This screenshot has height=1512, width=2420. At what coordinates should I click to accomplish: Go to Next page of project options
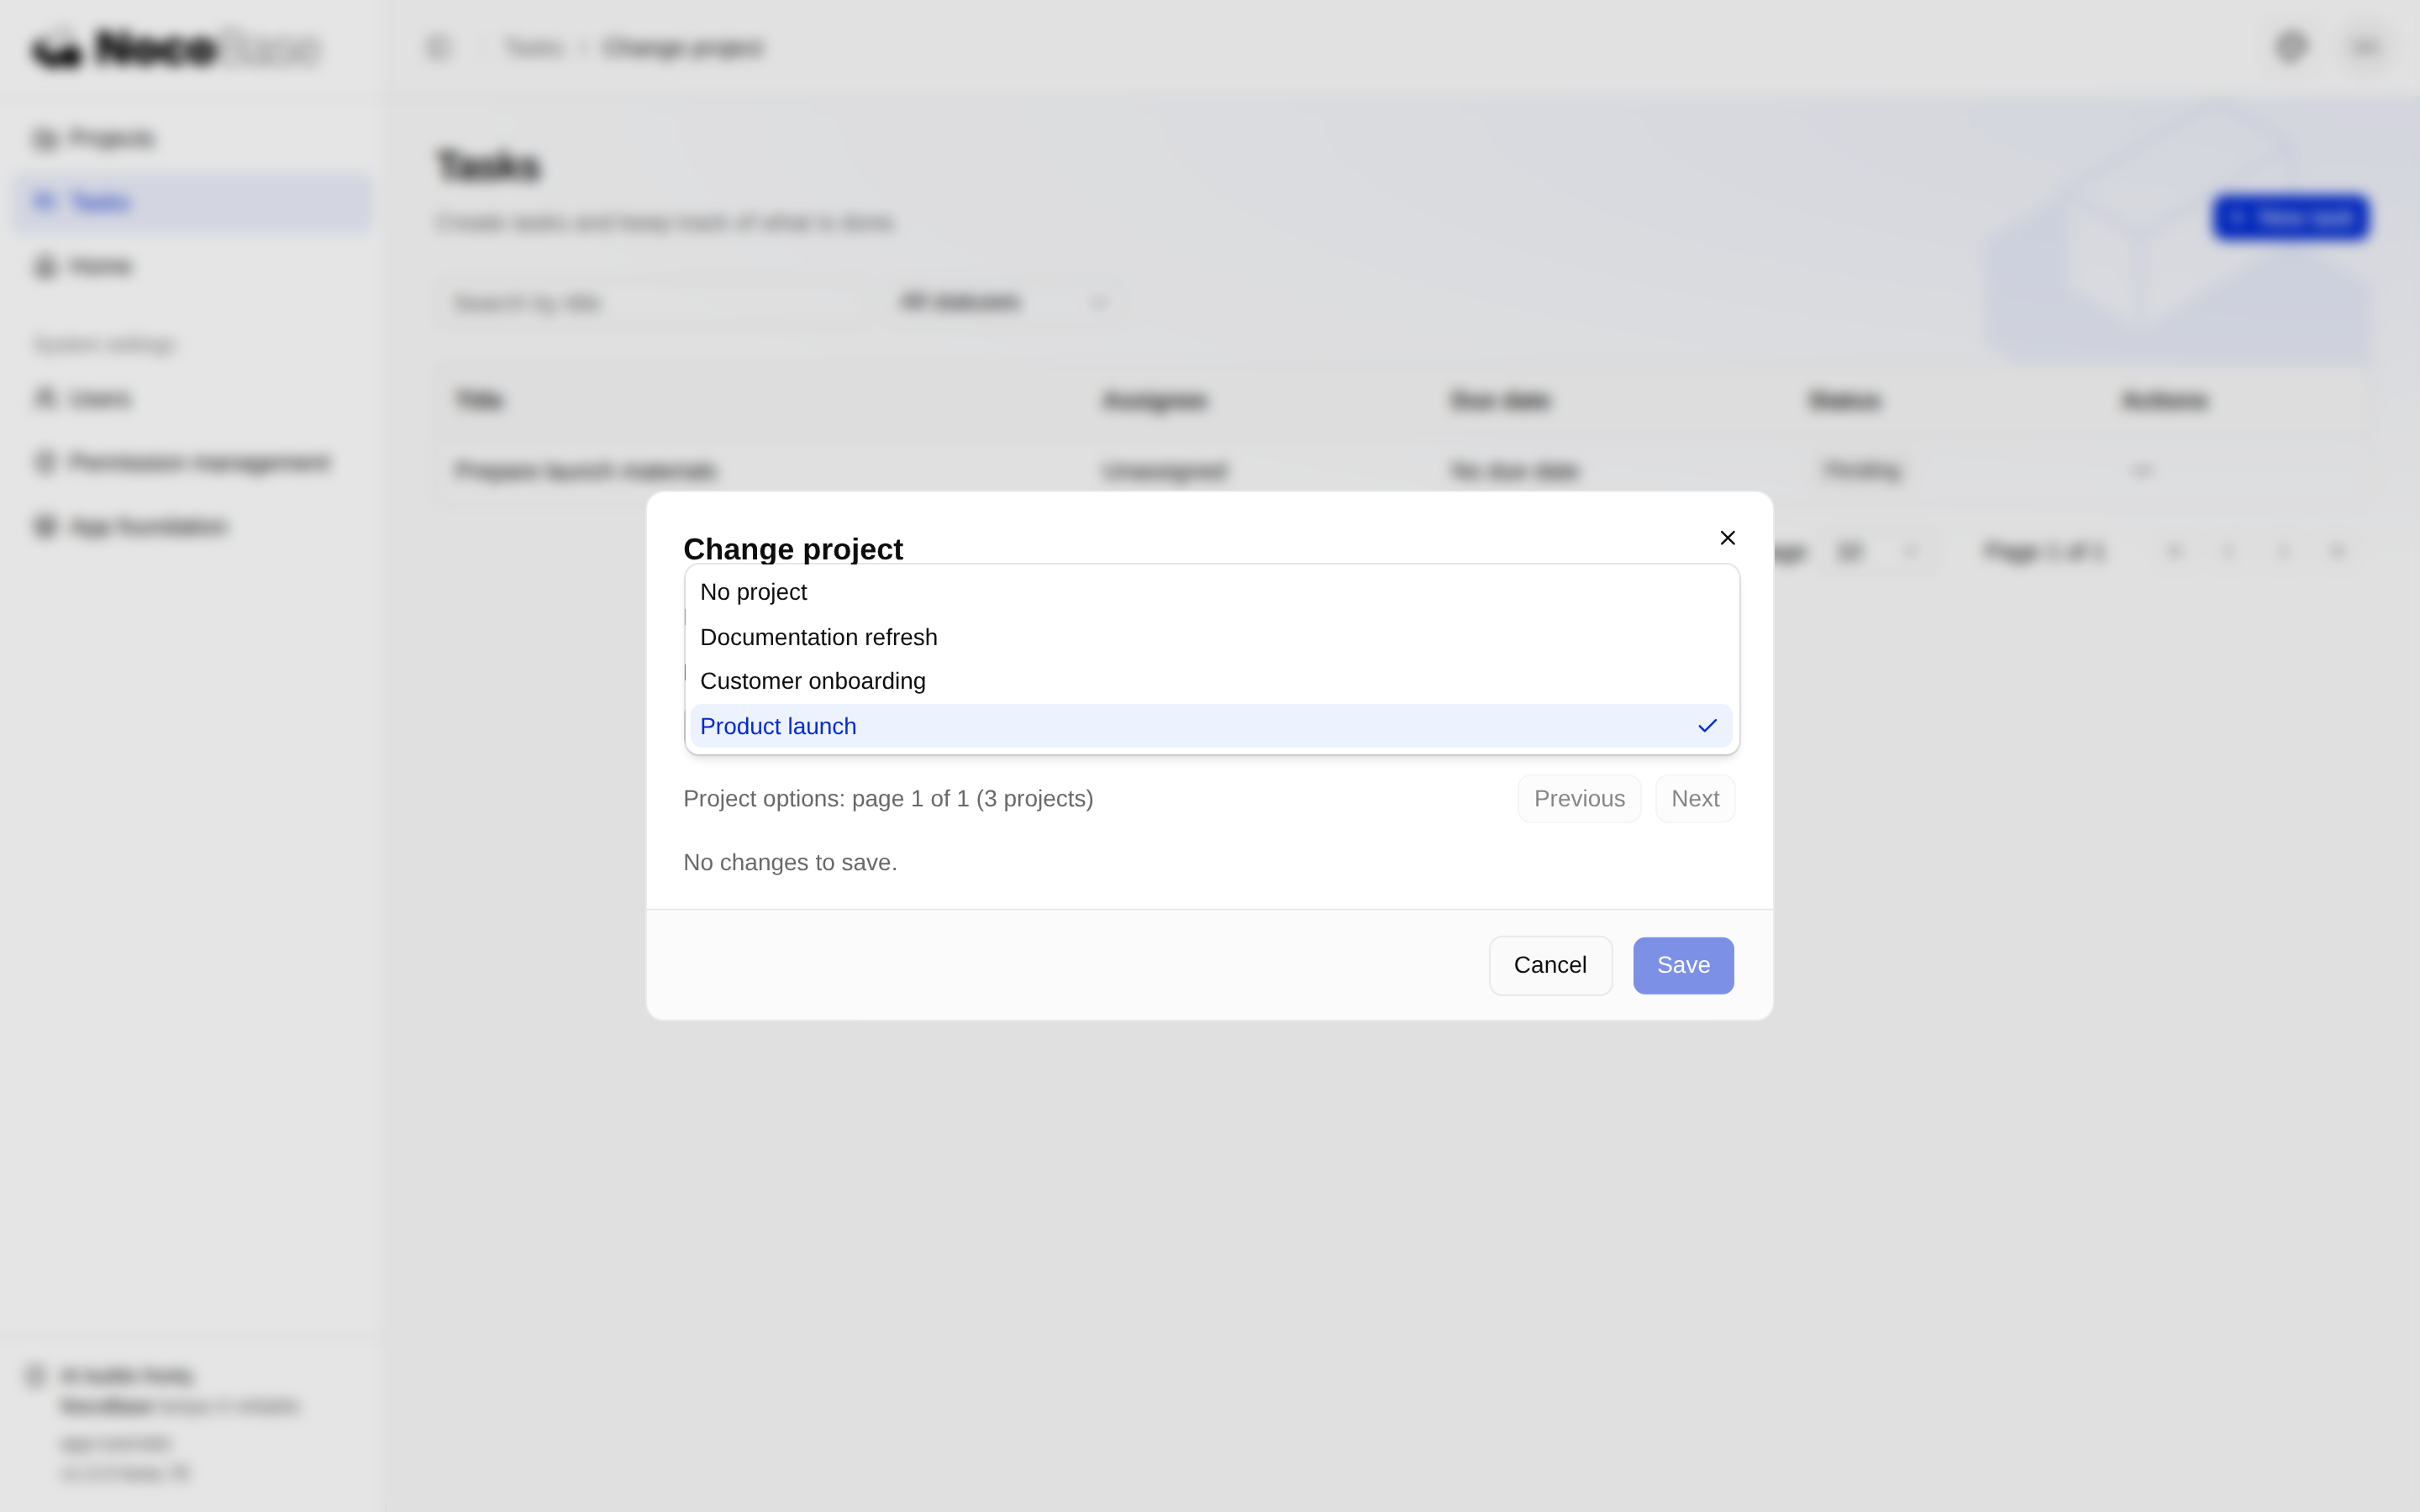pos(1695,799)
